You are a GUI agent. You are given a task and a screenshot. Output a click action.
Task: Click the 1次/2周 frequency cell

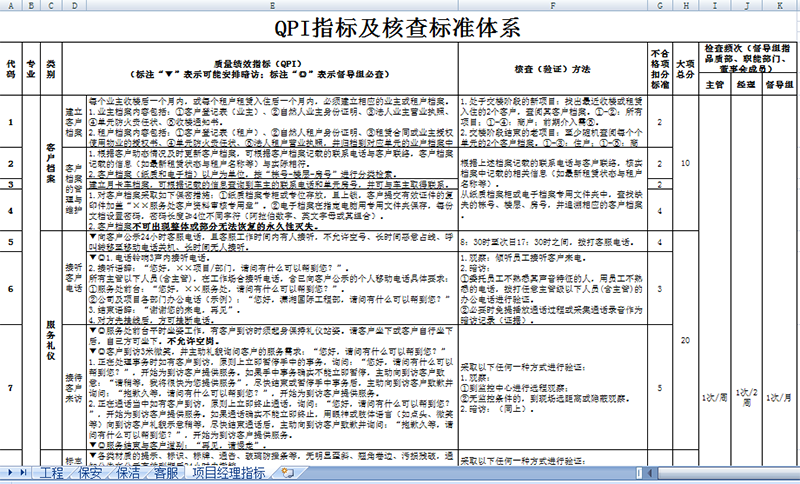pos(746,397)
